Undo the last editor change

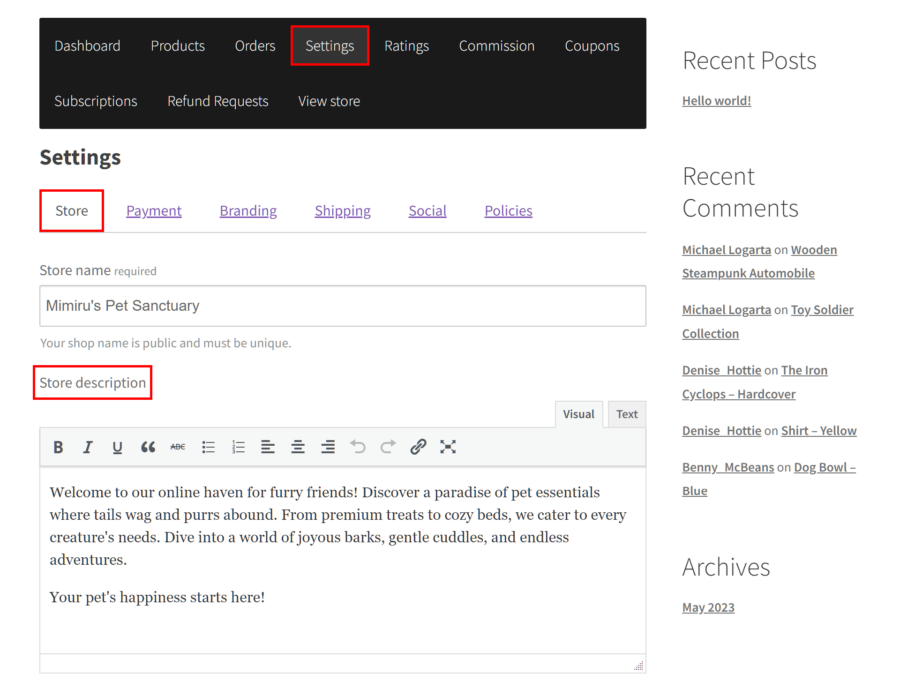coord(358,447)
